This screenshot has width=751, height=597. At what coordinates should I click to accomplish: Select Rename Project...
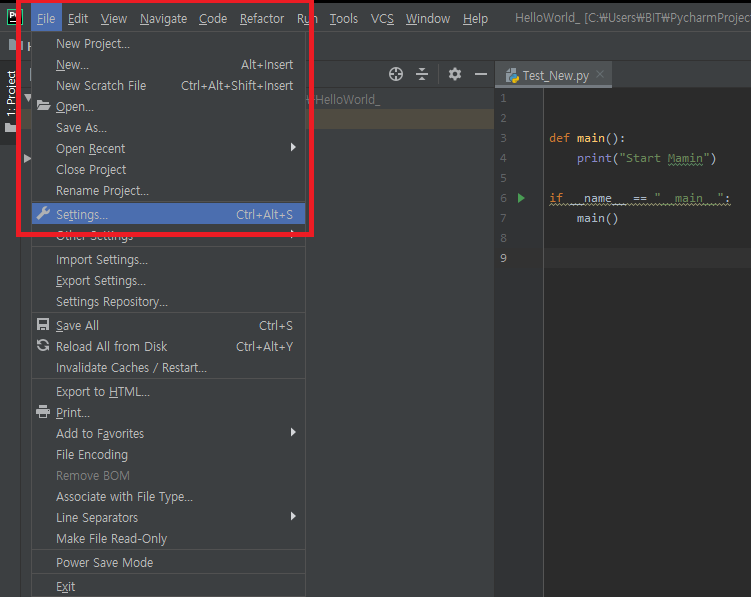tap(168, 191)
